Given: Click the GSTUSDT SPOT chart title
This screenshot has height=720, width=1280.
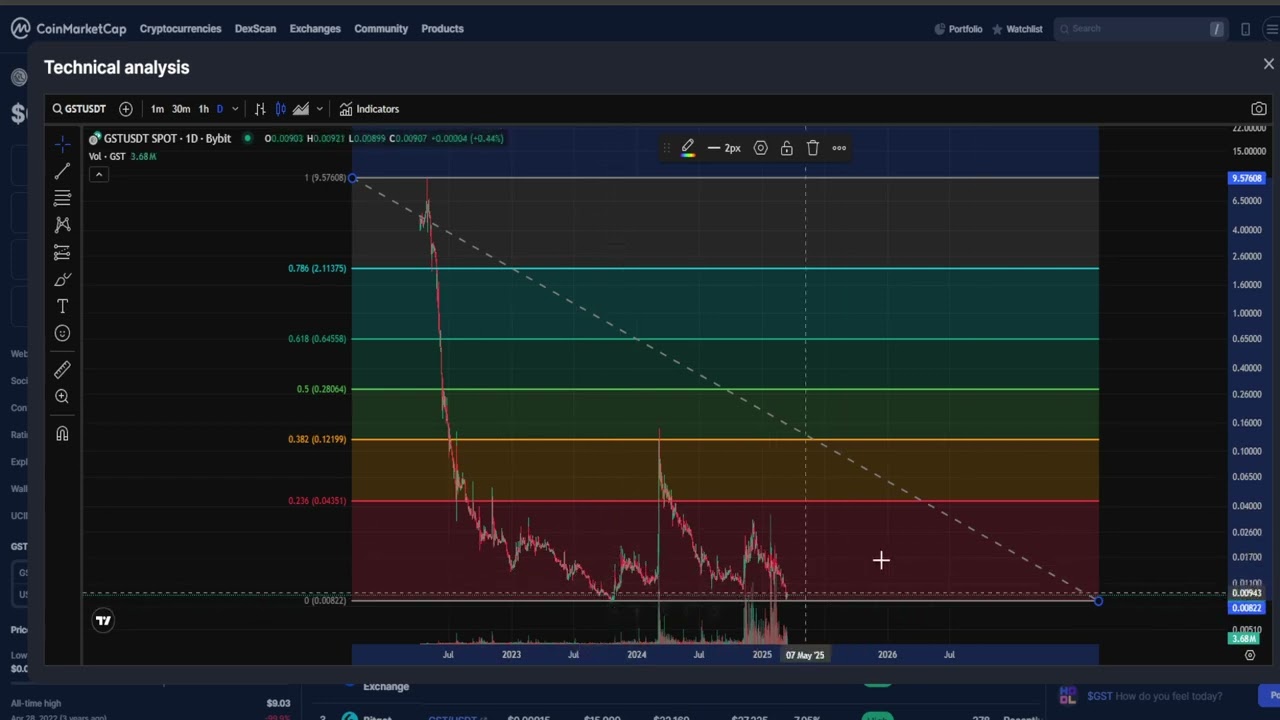Looking at the screenshot, I should point(167,138).
